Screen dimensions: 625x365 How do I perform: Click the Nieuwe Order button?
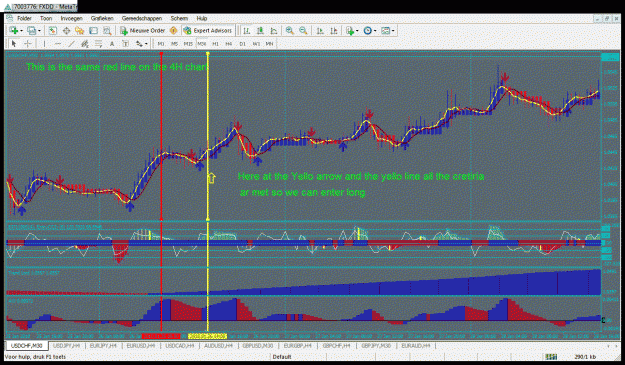[143, 31]
